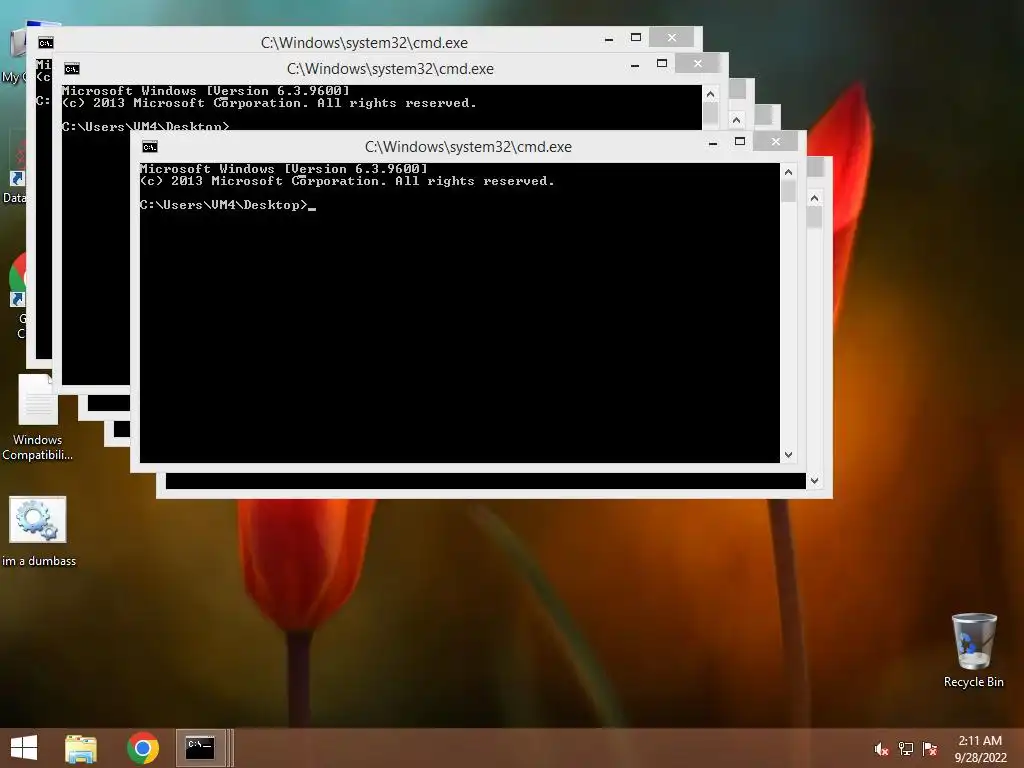1024x768 pixels.
Task: Open system menu icon of rearmost cmd.exe window
Action: point(46,43)
